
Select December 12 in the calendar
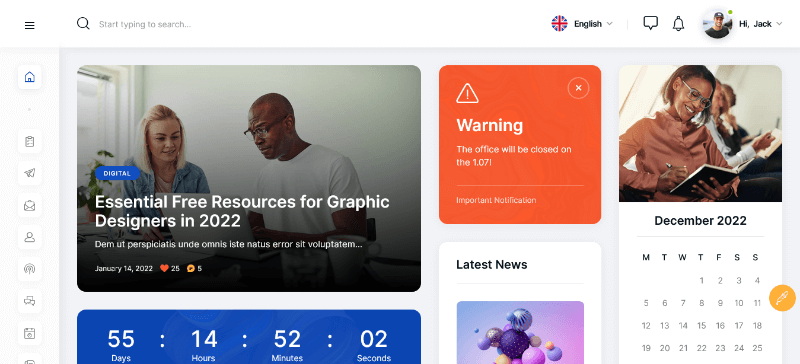[646, 325]
